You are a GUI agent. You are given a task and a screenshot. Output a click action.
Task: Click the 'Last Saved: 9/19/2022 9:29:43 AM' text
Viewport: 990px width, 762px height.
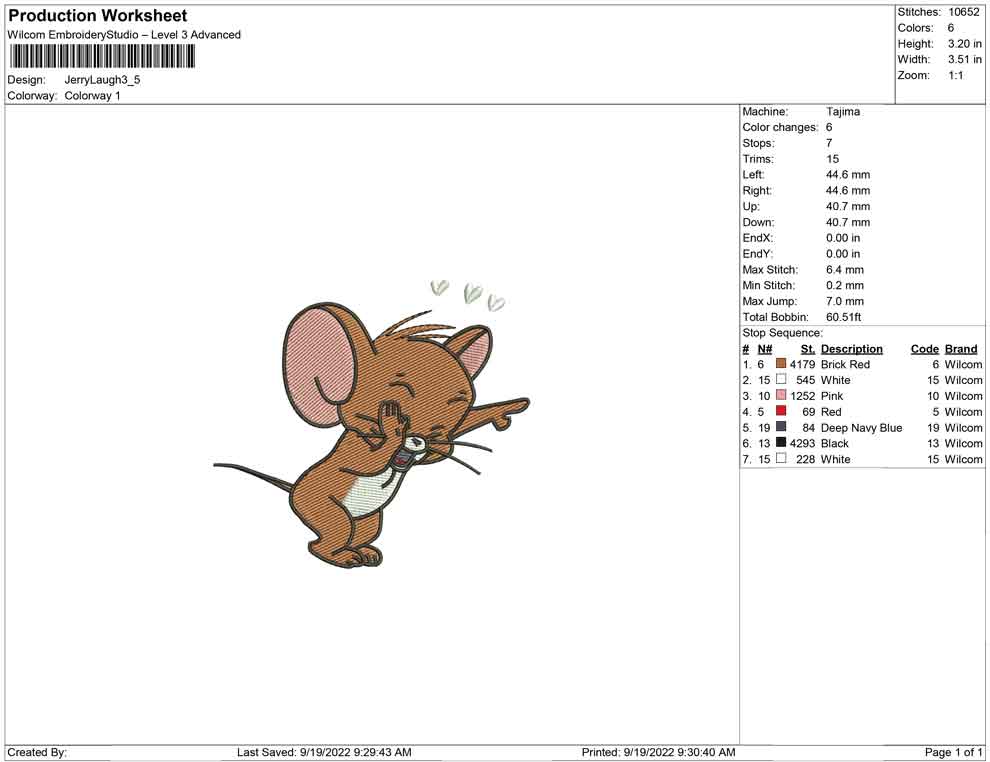[x=325, y=752]
